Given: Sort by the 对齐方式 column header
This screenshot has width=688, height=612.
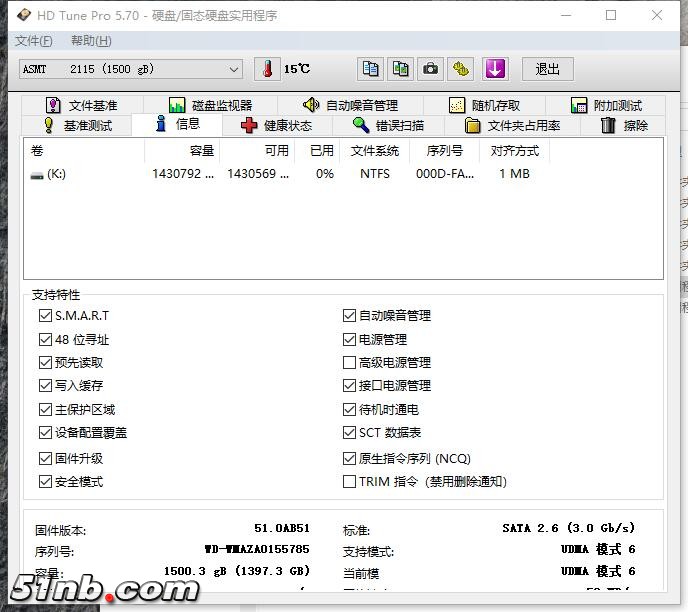Looking at the screenshot, I should [x=514, y=151].
